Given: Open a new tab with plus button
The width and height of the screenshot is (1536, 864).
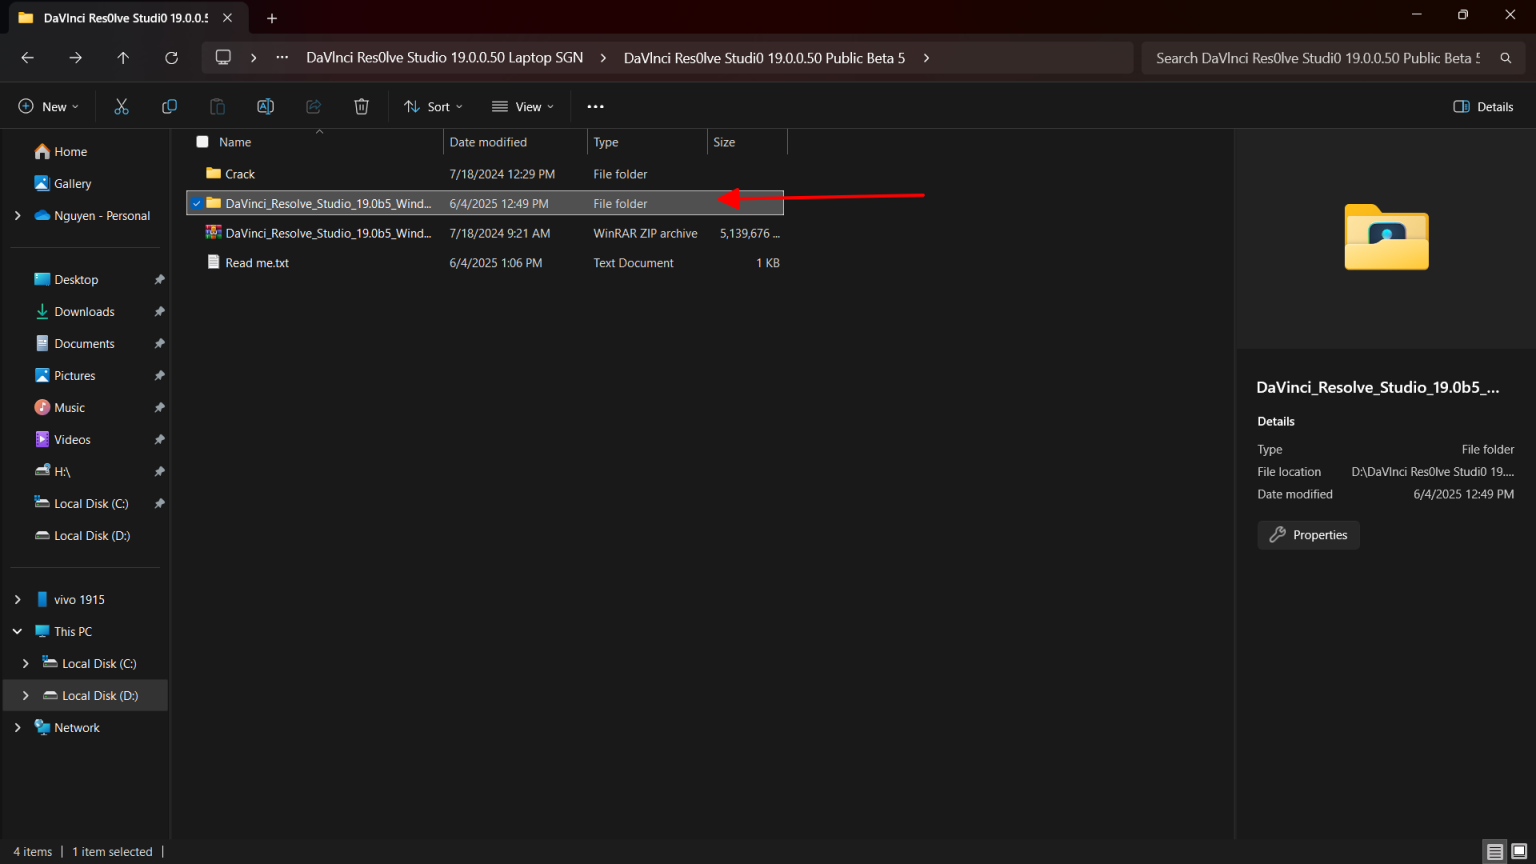Looking at the screenshot, I should pyautogui.click(x=272, y=18).
